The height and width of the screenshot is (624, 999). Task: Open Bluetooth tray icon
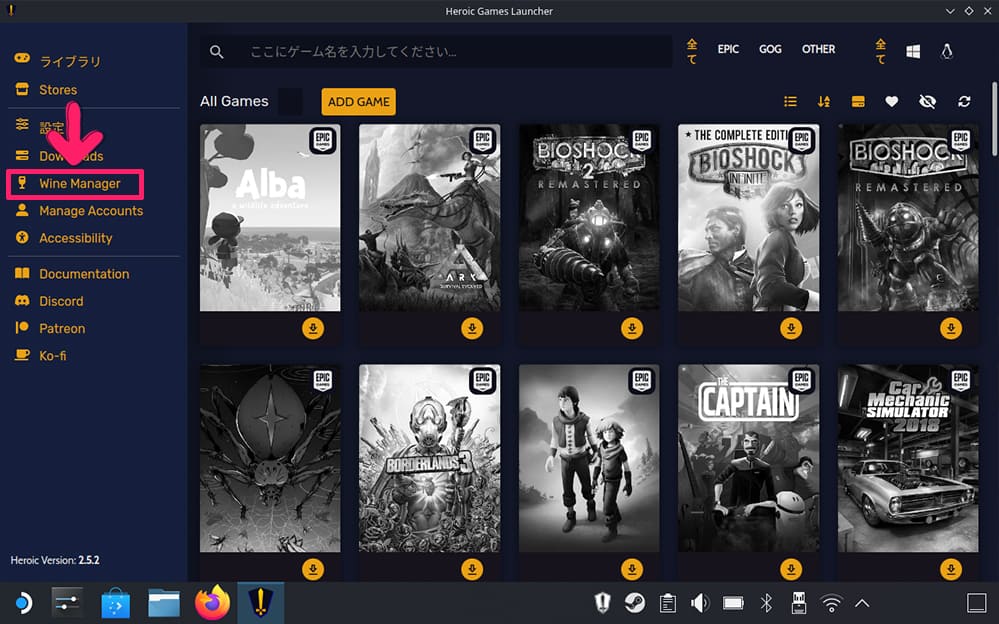(766, 602)
